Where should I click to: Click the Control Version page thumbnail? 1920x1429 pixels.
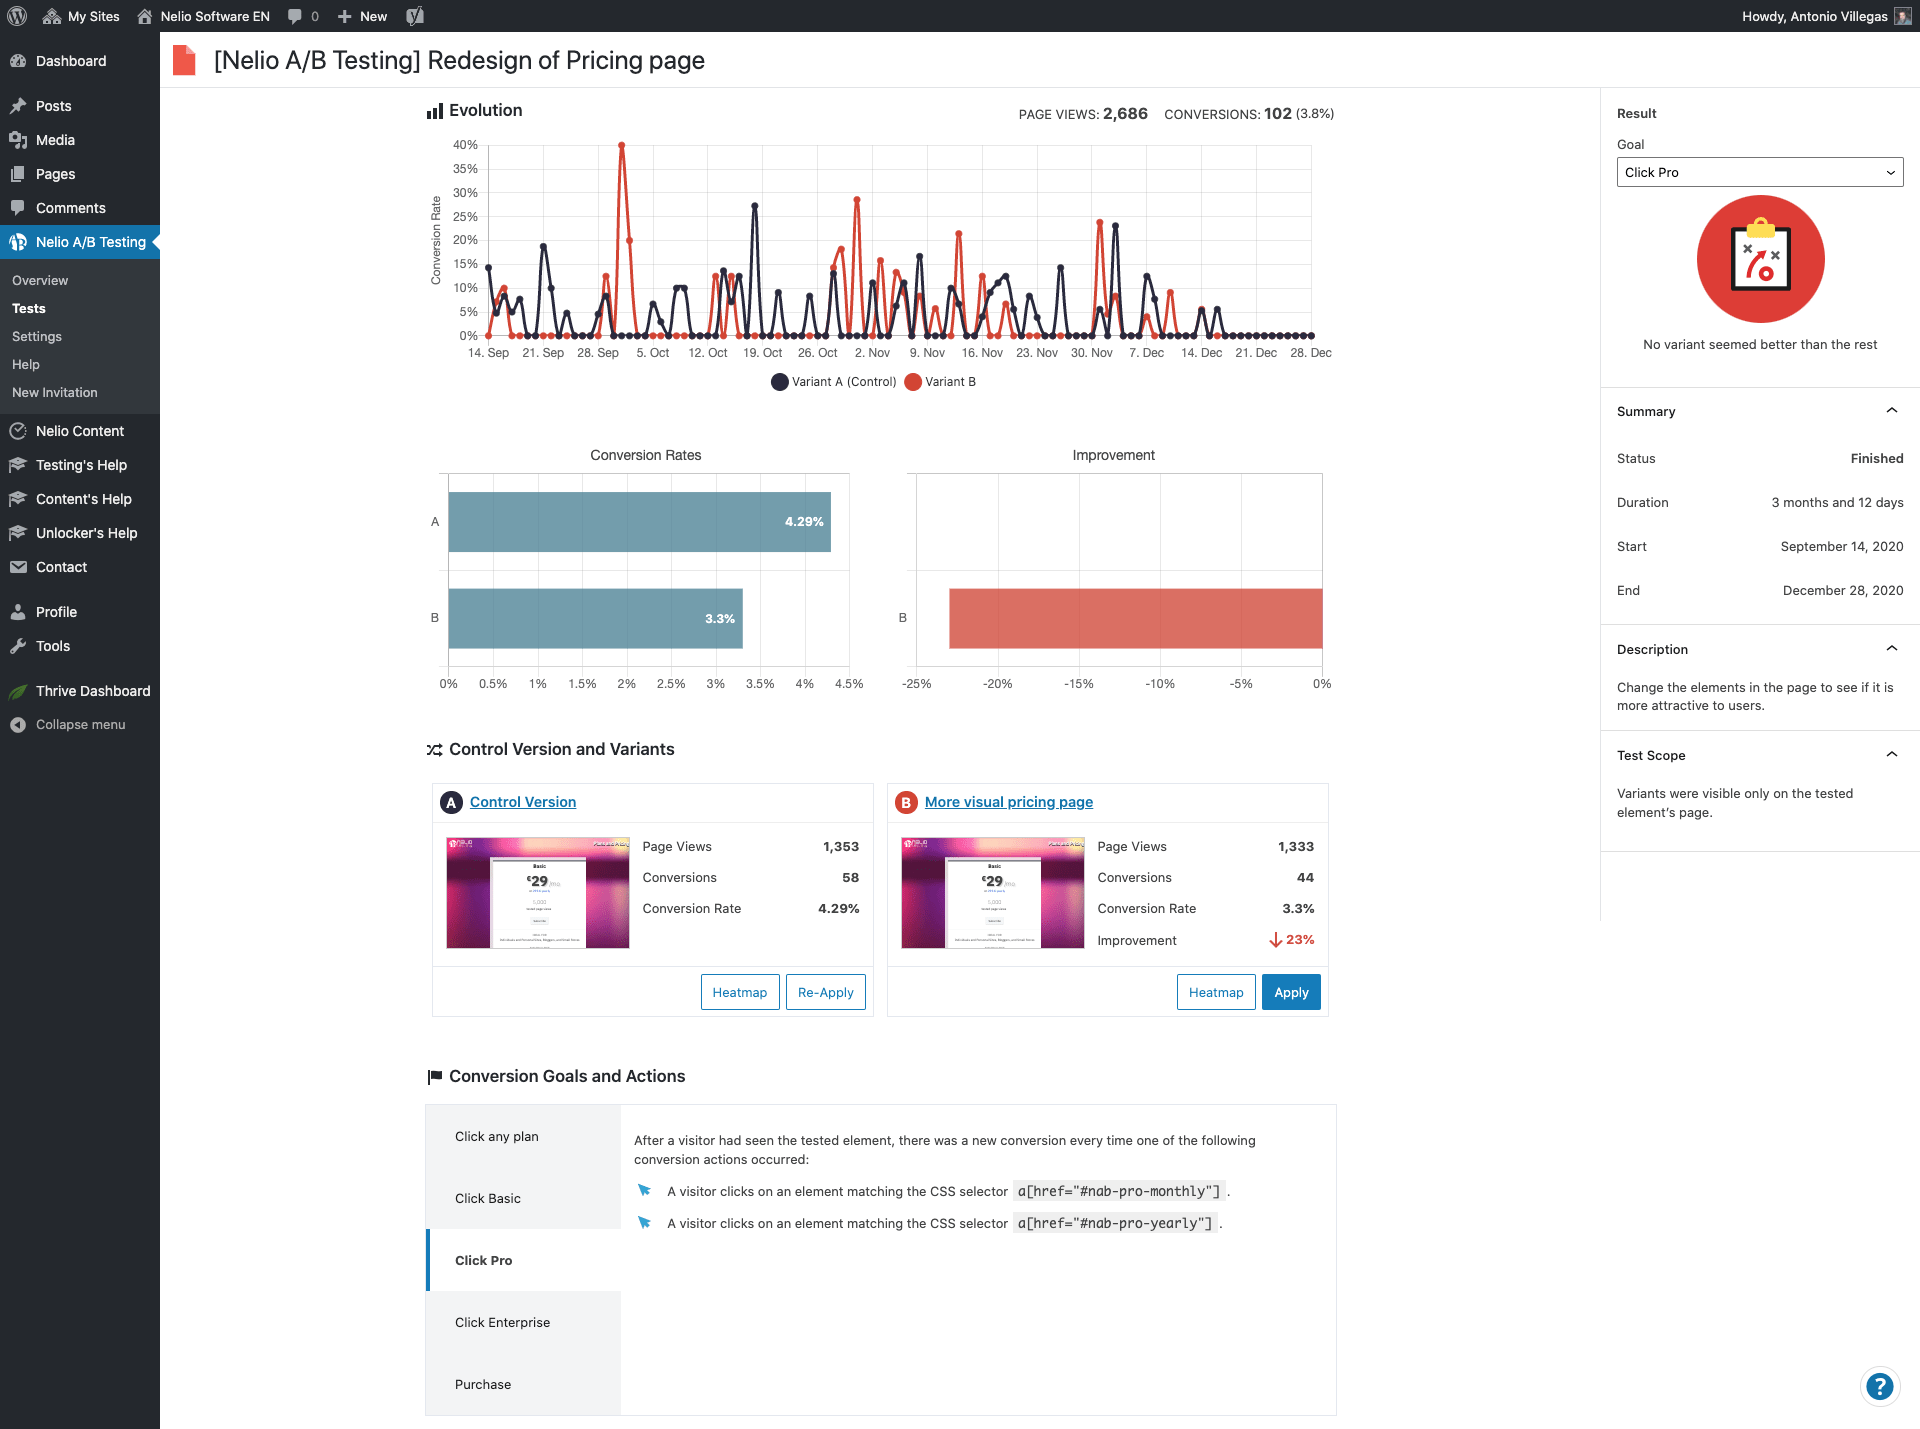pyautogui.click(x=538, y=892)
